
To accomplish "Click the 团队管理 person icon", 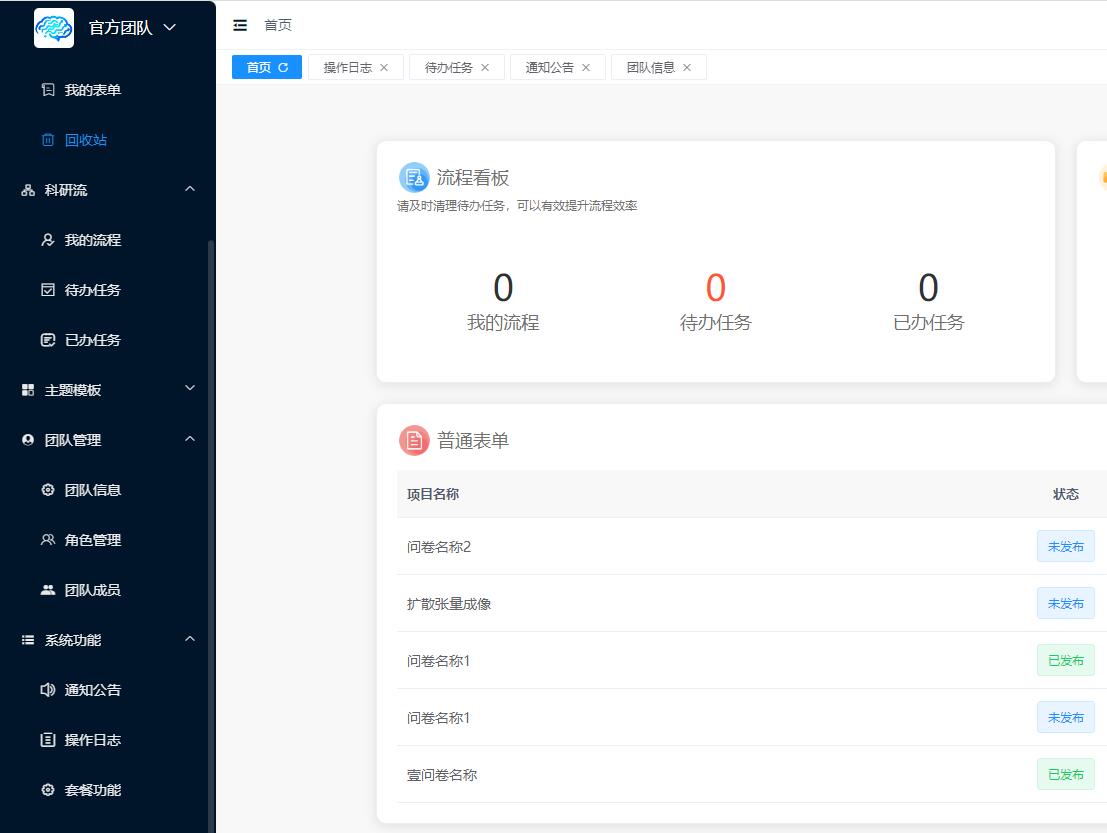I will (x=28, y=440).
